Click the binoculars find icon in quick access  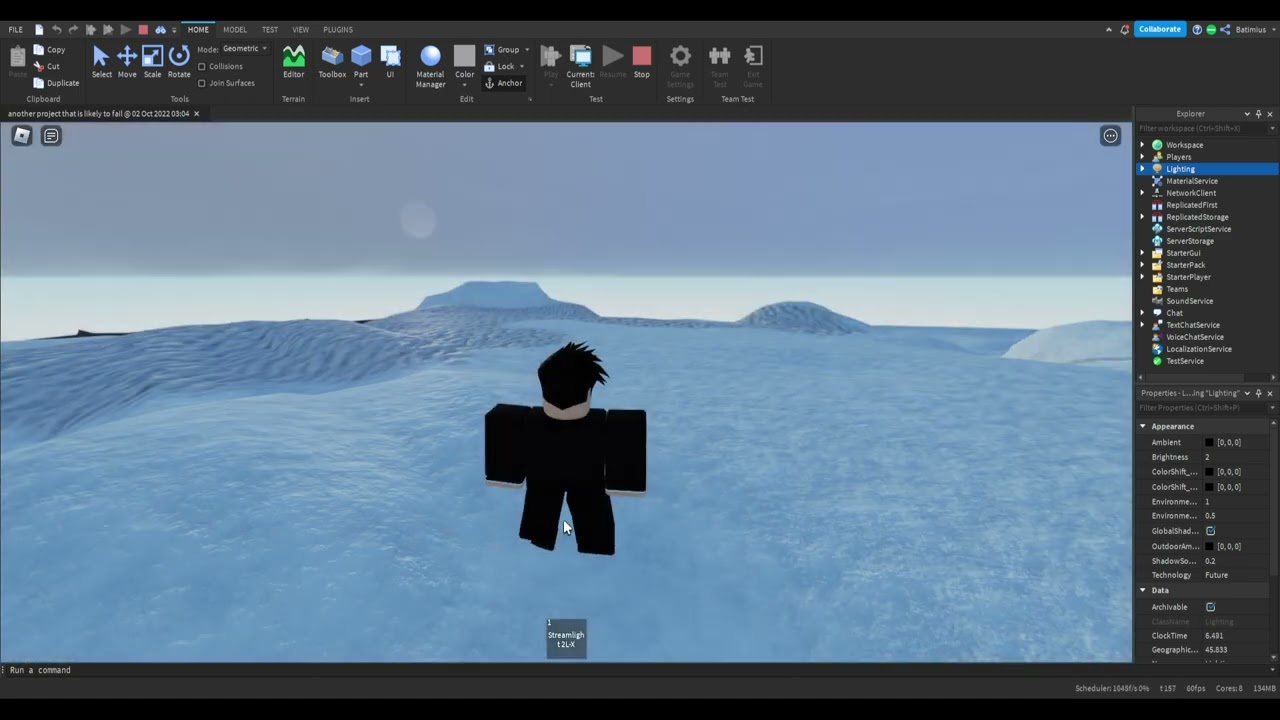click(160, 29)
